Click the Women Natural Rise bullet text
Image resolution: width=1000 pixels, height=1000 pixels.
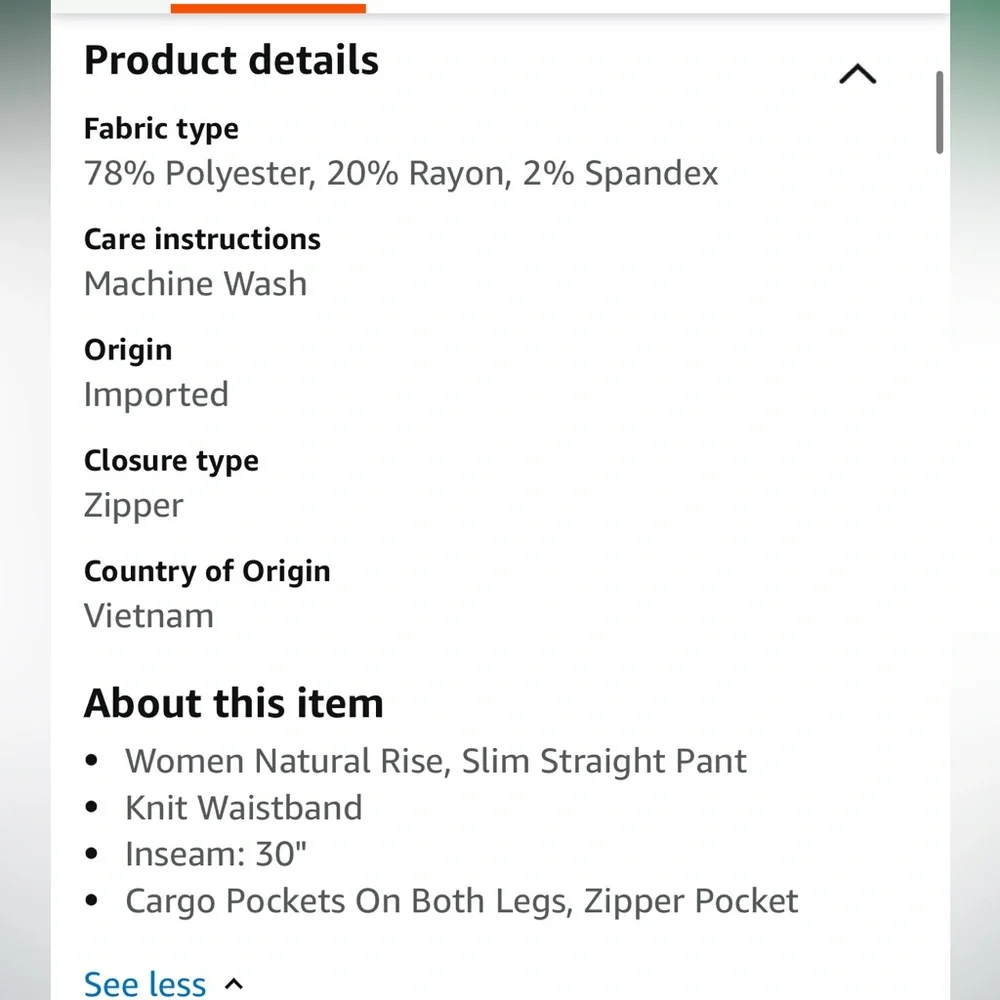pos(436,761)
